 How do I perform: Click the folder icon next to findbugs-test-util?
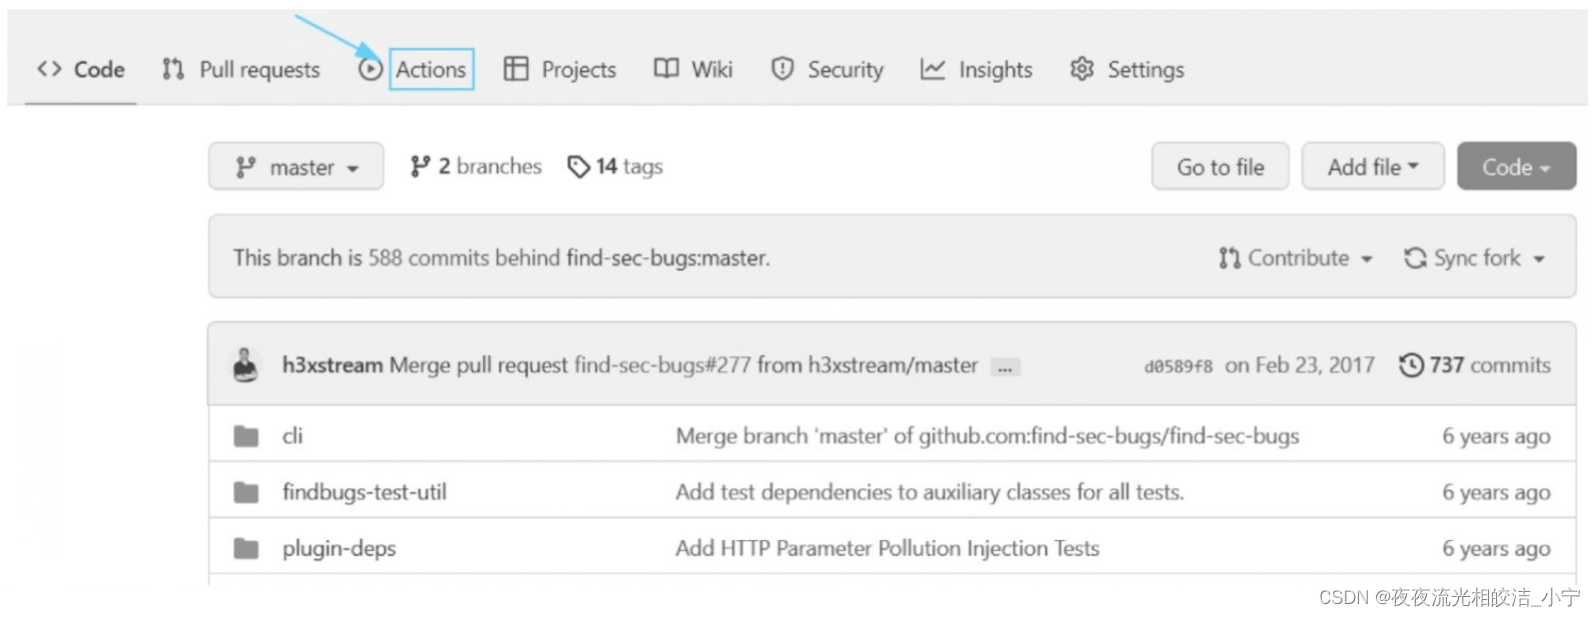pyautogui.click(x=246, y=492)
